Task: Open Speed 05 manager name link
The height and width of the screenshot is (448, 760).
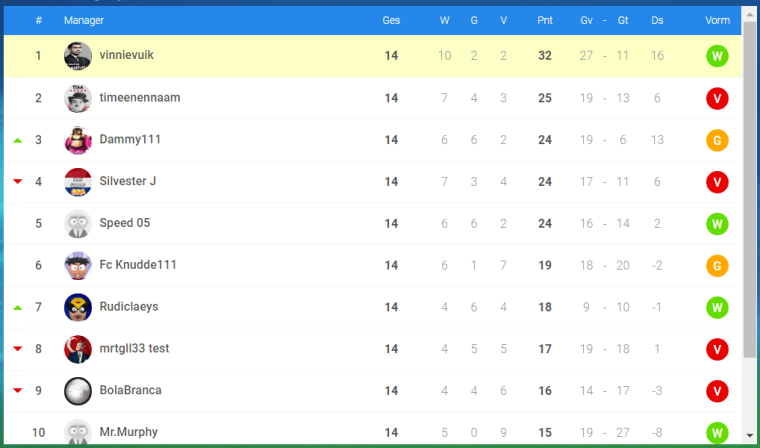Action: [x=125, y=223]
